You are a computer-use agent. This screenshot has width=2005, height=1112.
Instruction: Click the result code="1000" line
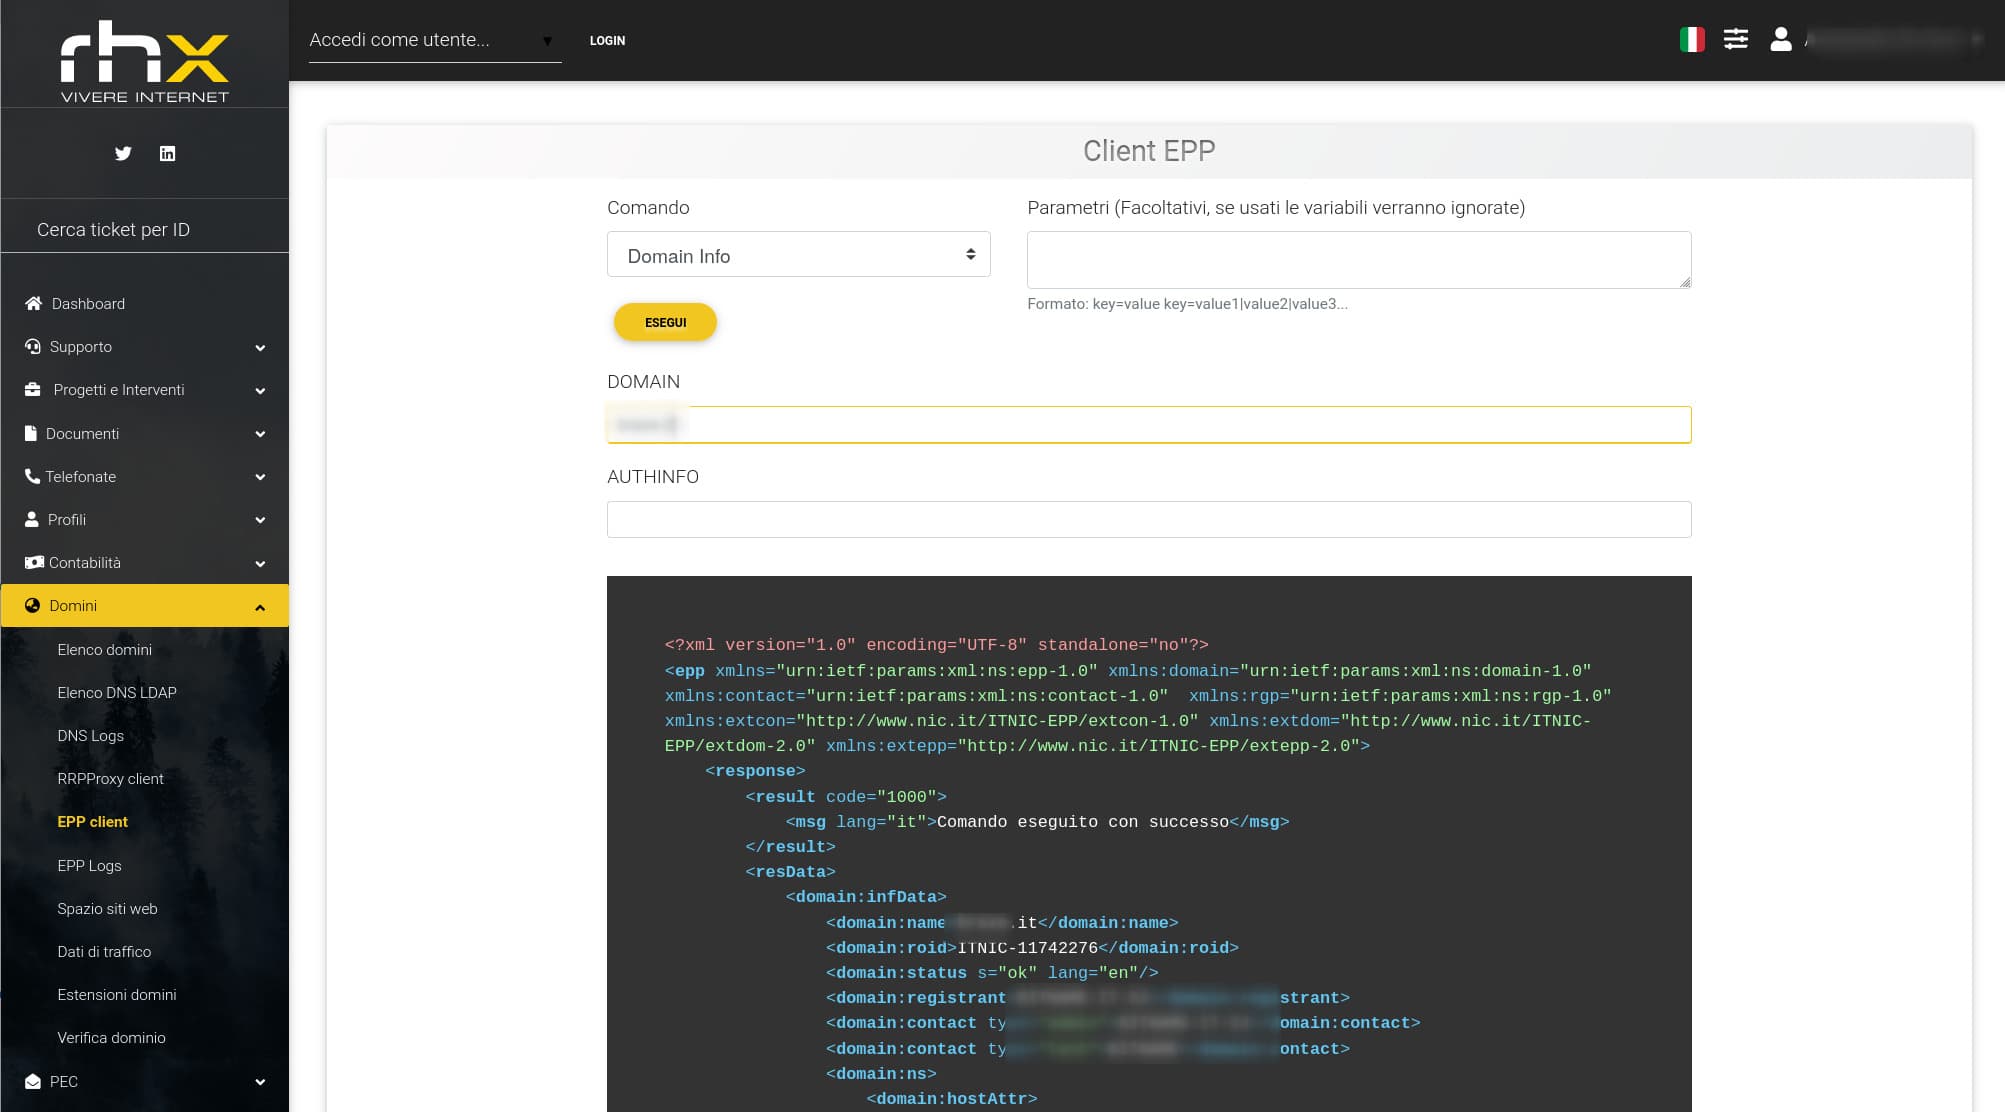click(x=846, y=796)
